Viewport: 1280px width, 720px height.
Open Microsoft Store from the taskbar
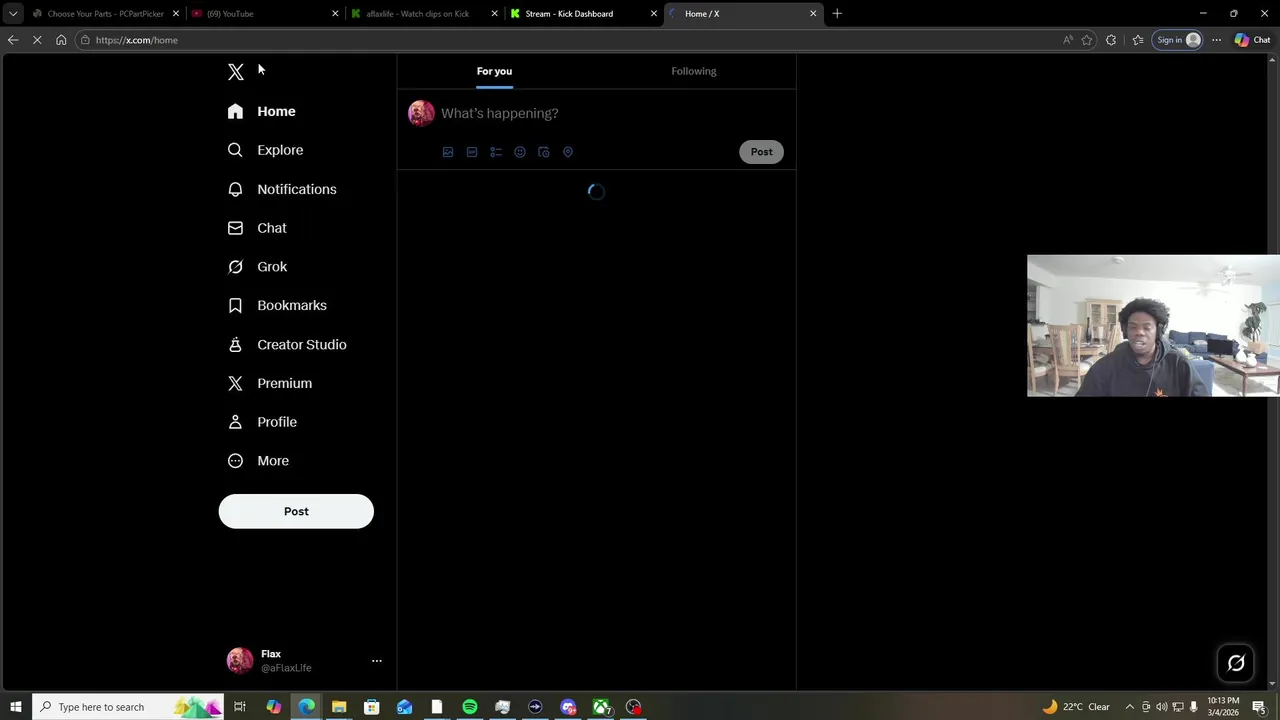(x=372, y=707)
